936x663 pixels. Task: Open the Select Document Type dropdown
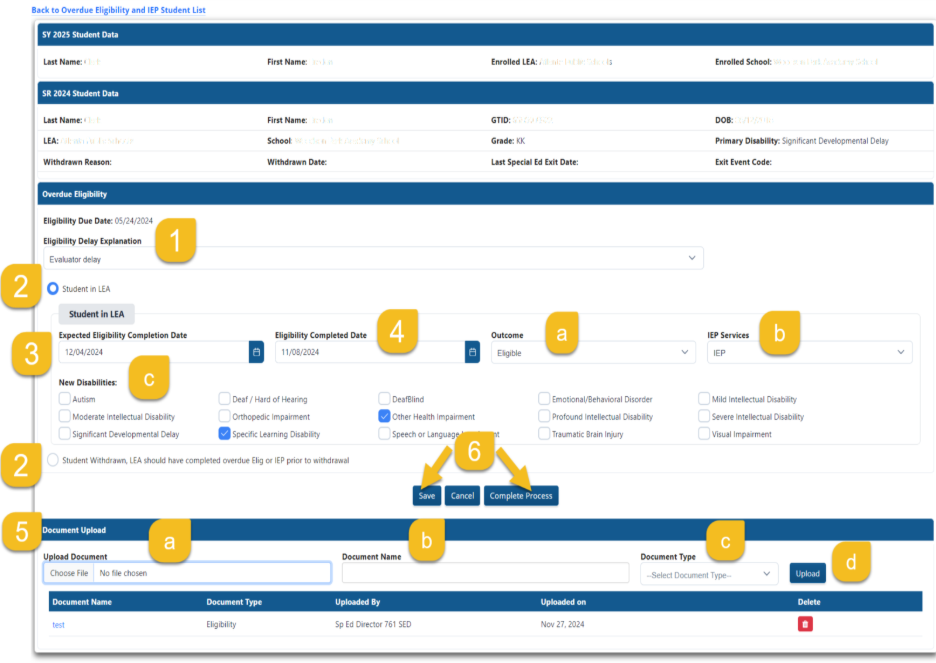[709, 574]
